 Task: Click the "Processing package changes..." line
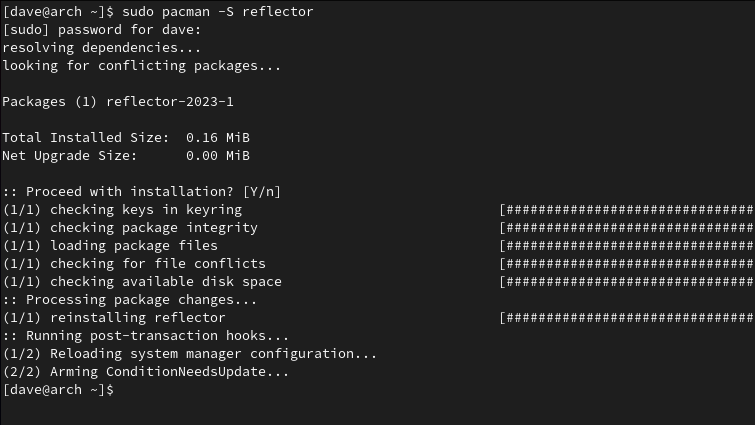(129, 299)
